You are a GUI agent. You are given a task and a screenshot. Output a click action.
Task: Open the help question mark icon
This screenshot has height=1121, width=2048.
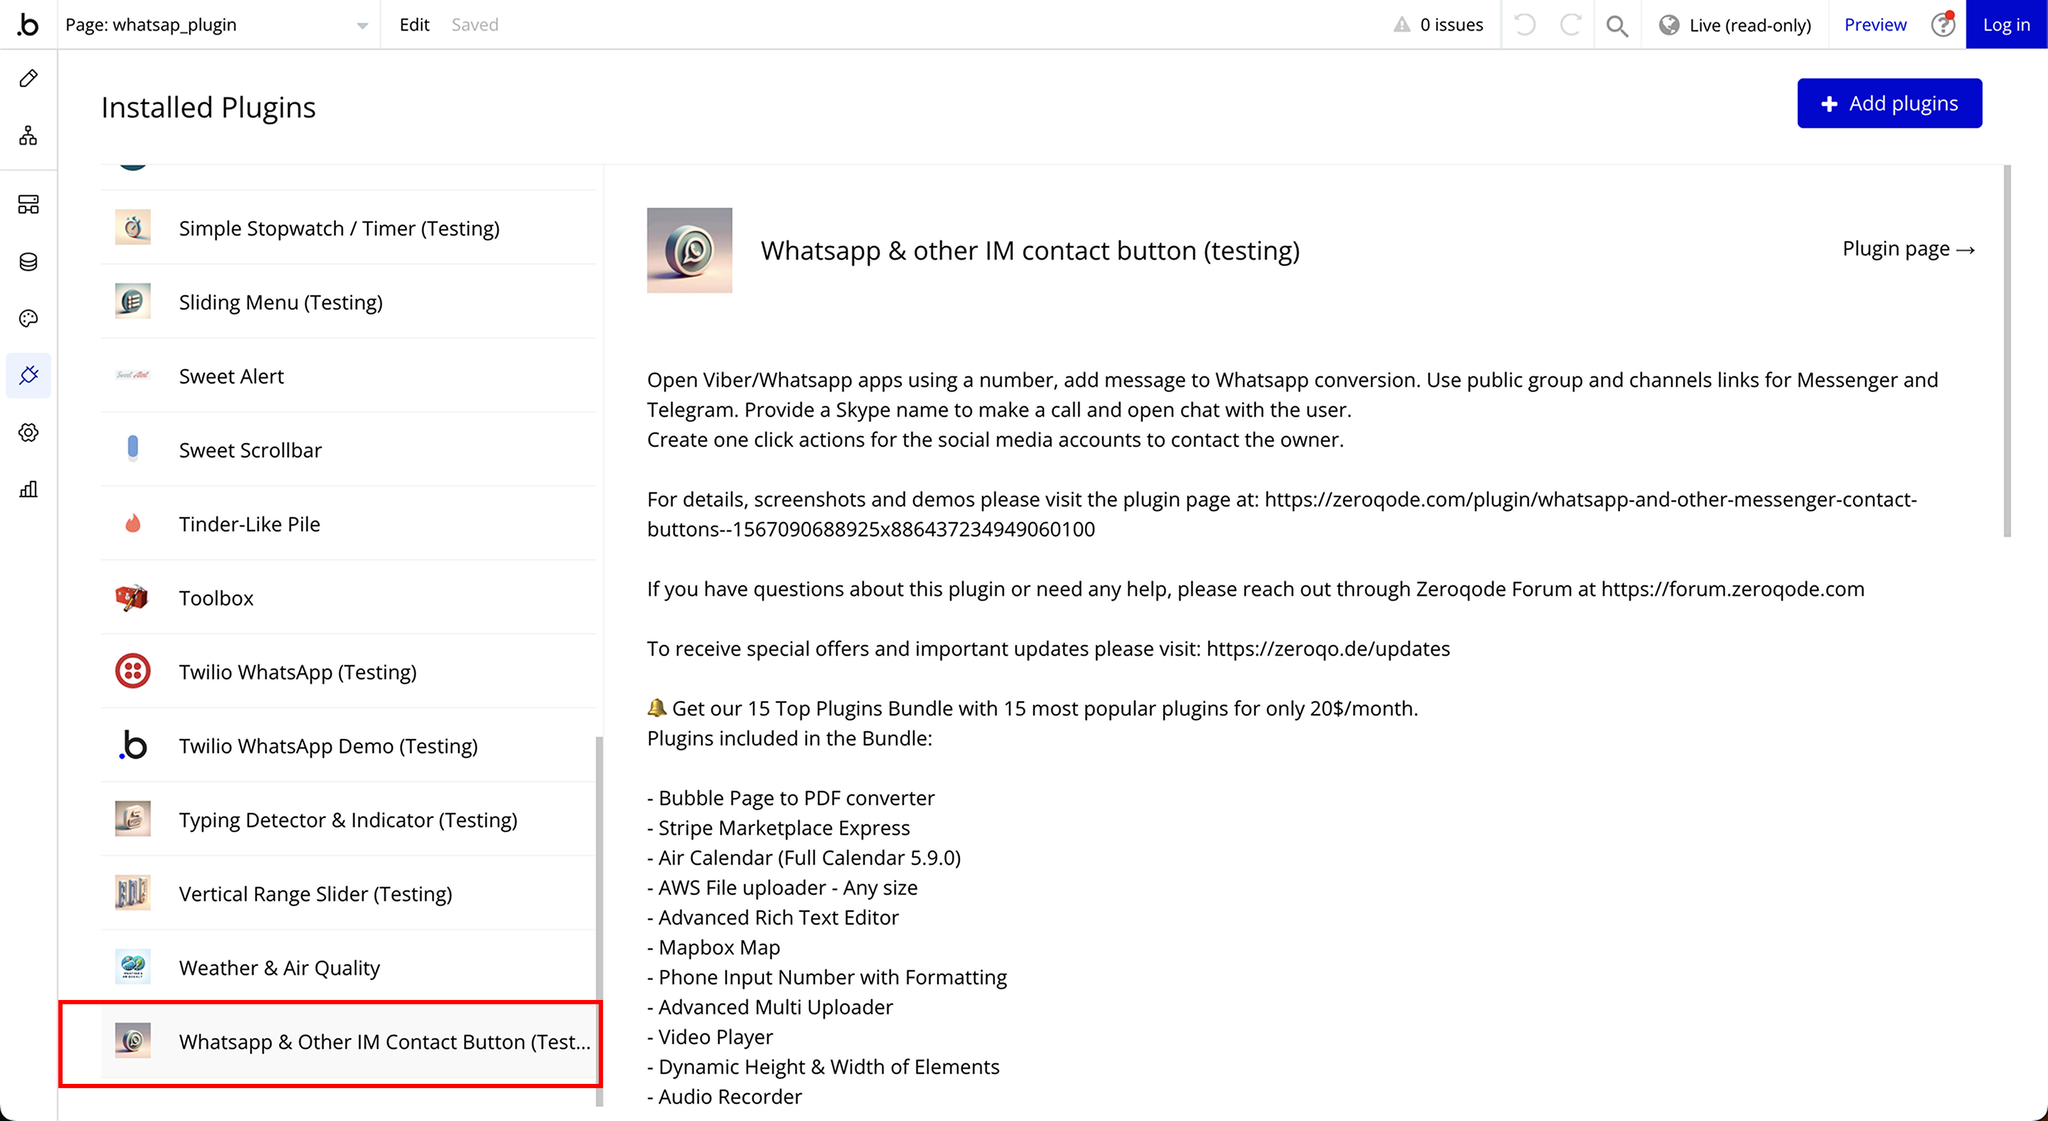point(1942,25)
